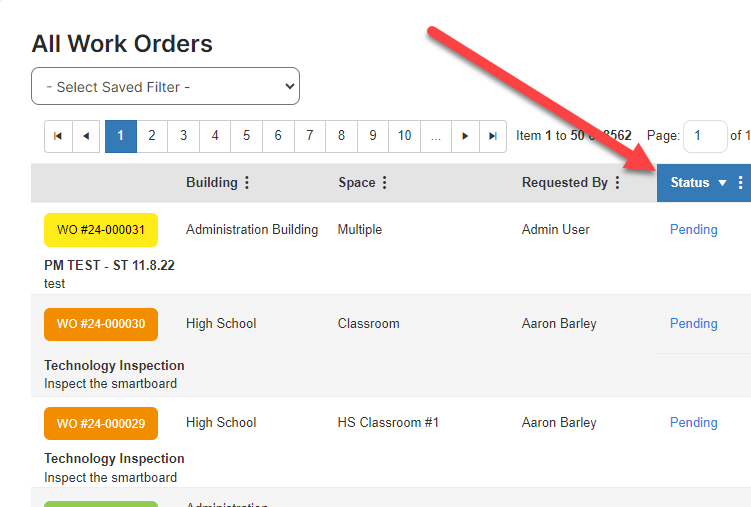Select page 5 in pagination

(246, 136)
